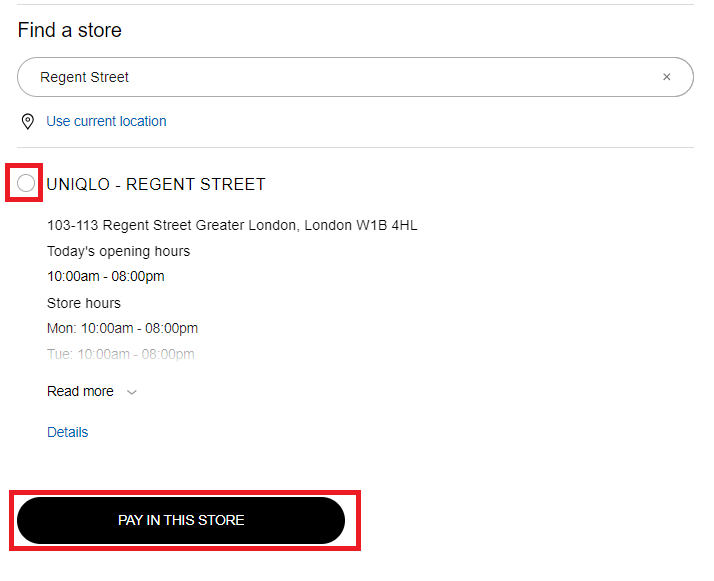Image resolution: width=714 pixels, height=581 pixels.
Task: Click the Tue: 10:00am - 08:00pm row
Action: pyautogui.click(x=121, y=354)
